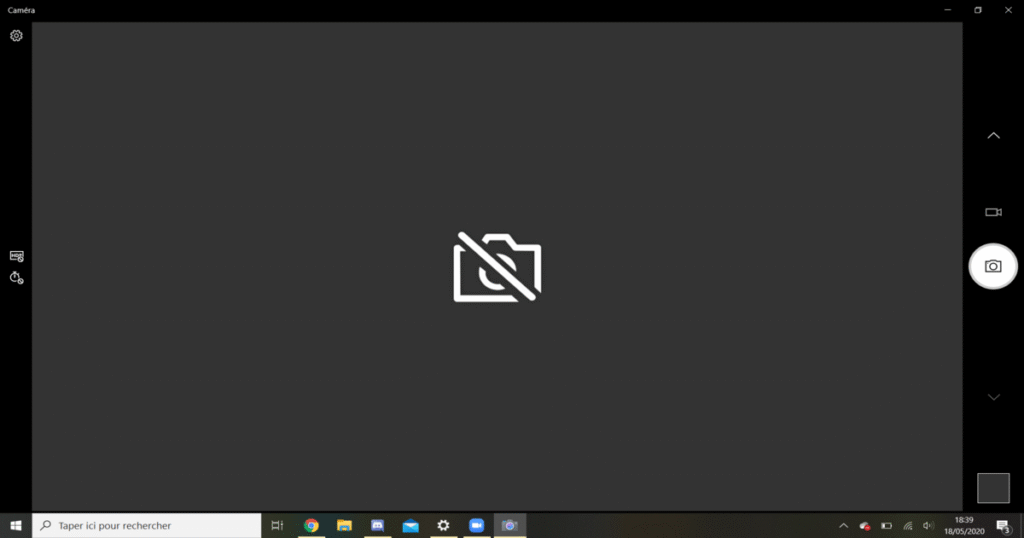Click the down chevron below shutter button
The height and width of the screenshot is (538, 1024).
pyautogui.click(x=993, y=397)
